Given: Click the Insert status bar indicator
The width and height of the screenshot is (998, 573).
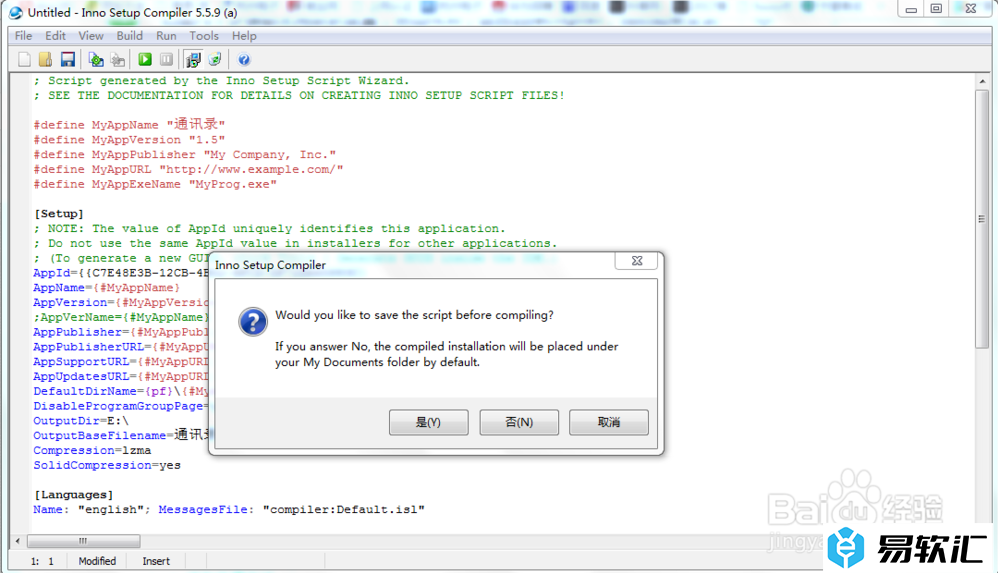Looking at the screenshot, I should [x=156, y=561].
